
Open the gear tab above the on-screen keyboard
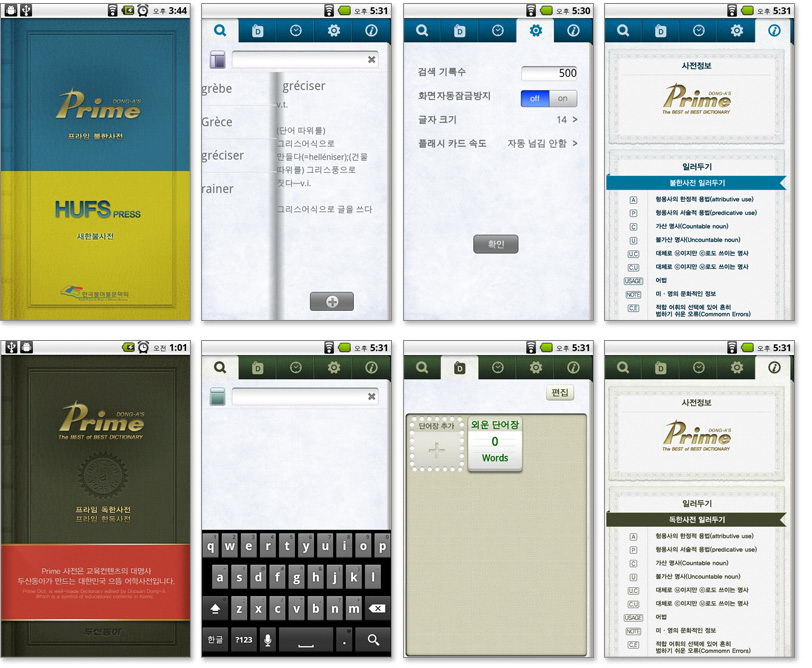tap(334, 368)
